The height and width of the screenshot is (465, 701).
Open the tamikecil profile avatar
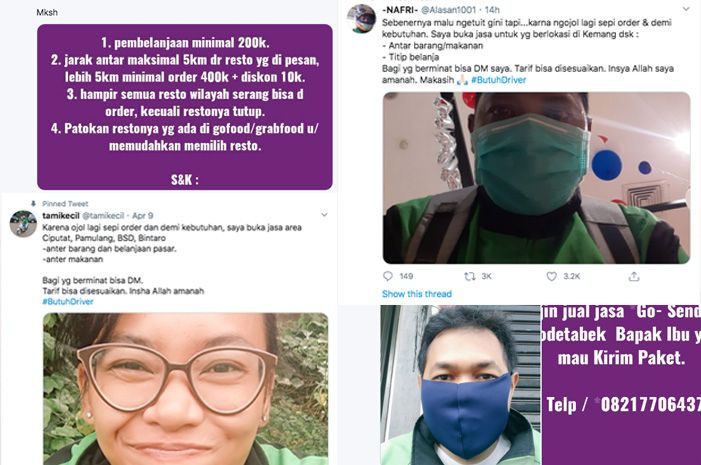point(23,224)
